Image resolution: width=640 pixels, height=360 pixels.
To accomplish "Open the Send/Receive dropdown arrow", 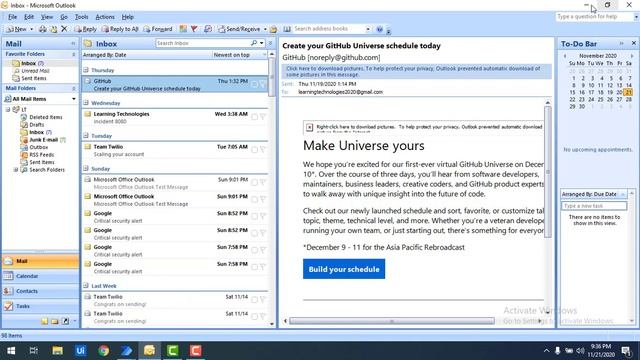I will pyautogui.click(x=265, y=29).
